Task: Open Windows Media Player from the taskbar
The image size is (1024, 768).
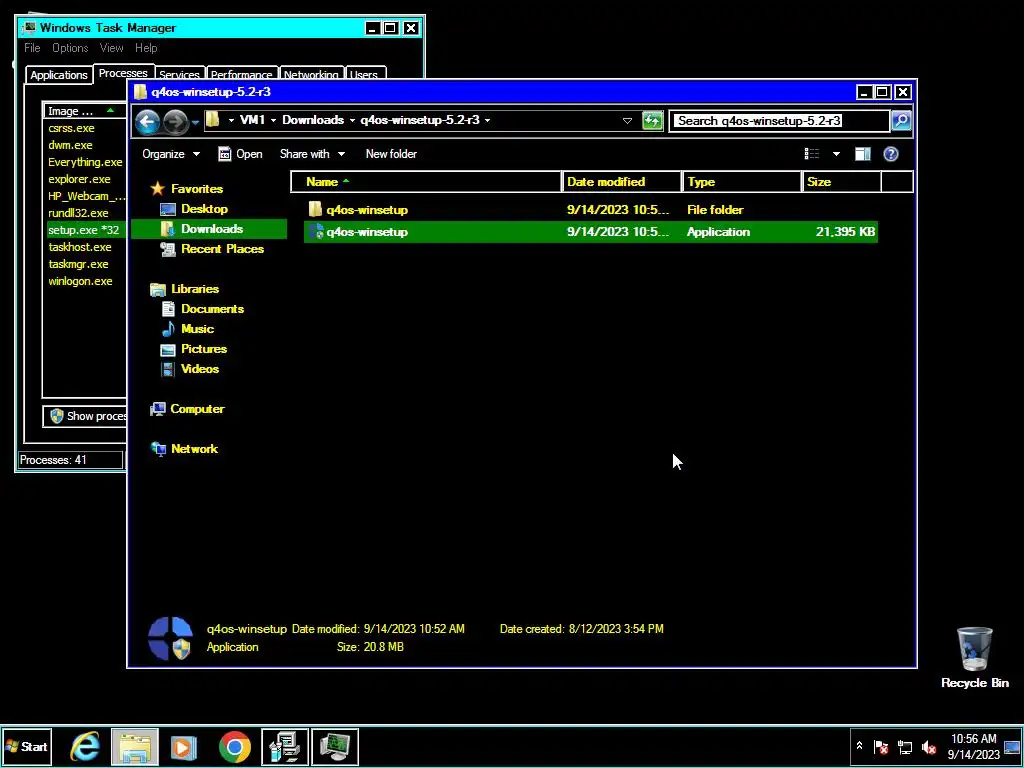Action: coord(184,746)
